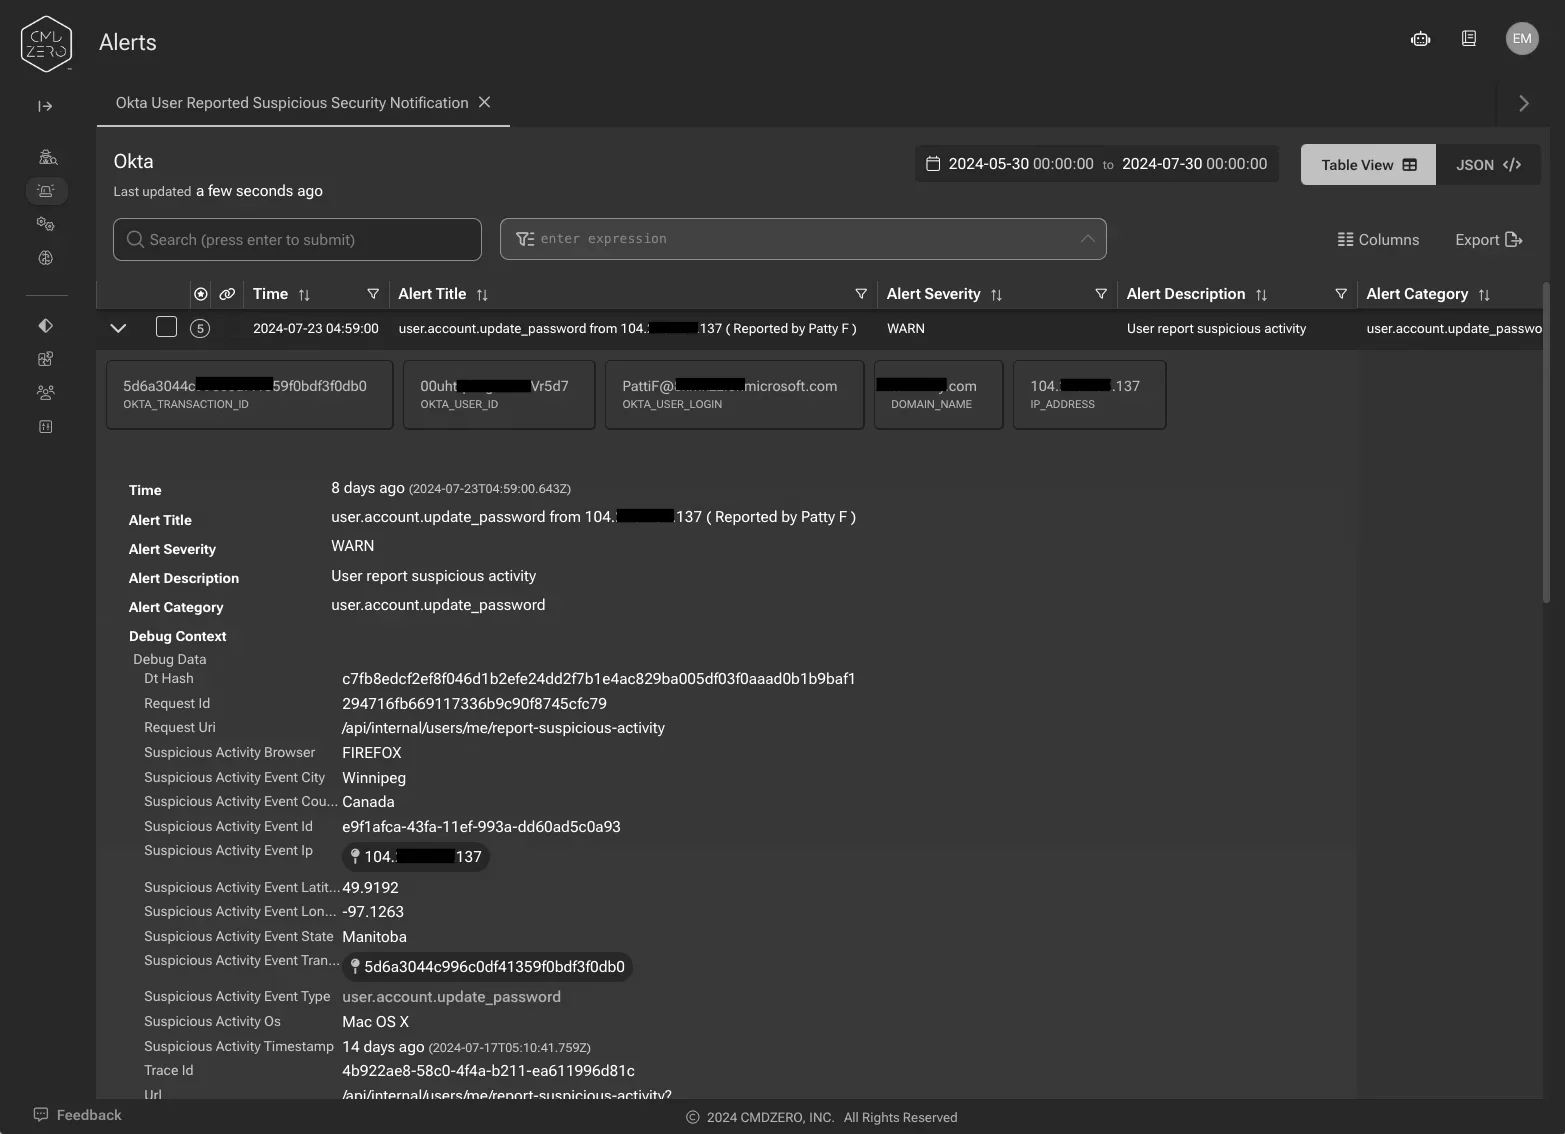This screenshot has height=1134, width=1565.
Task: Filter the Alert Severity column
Action: click(x=1101, y=294)
